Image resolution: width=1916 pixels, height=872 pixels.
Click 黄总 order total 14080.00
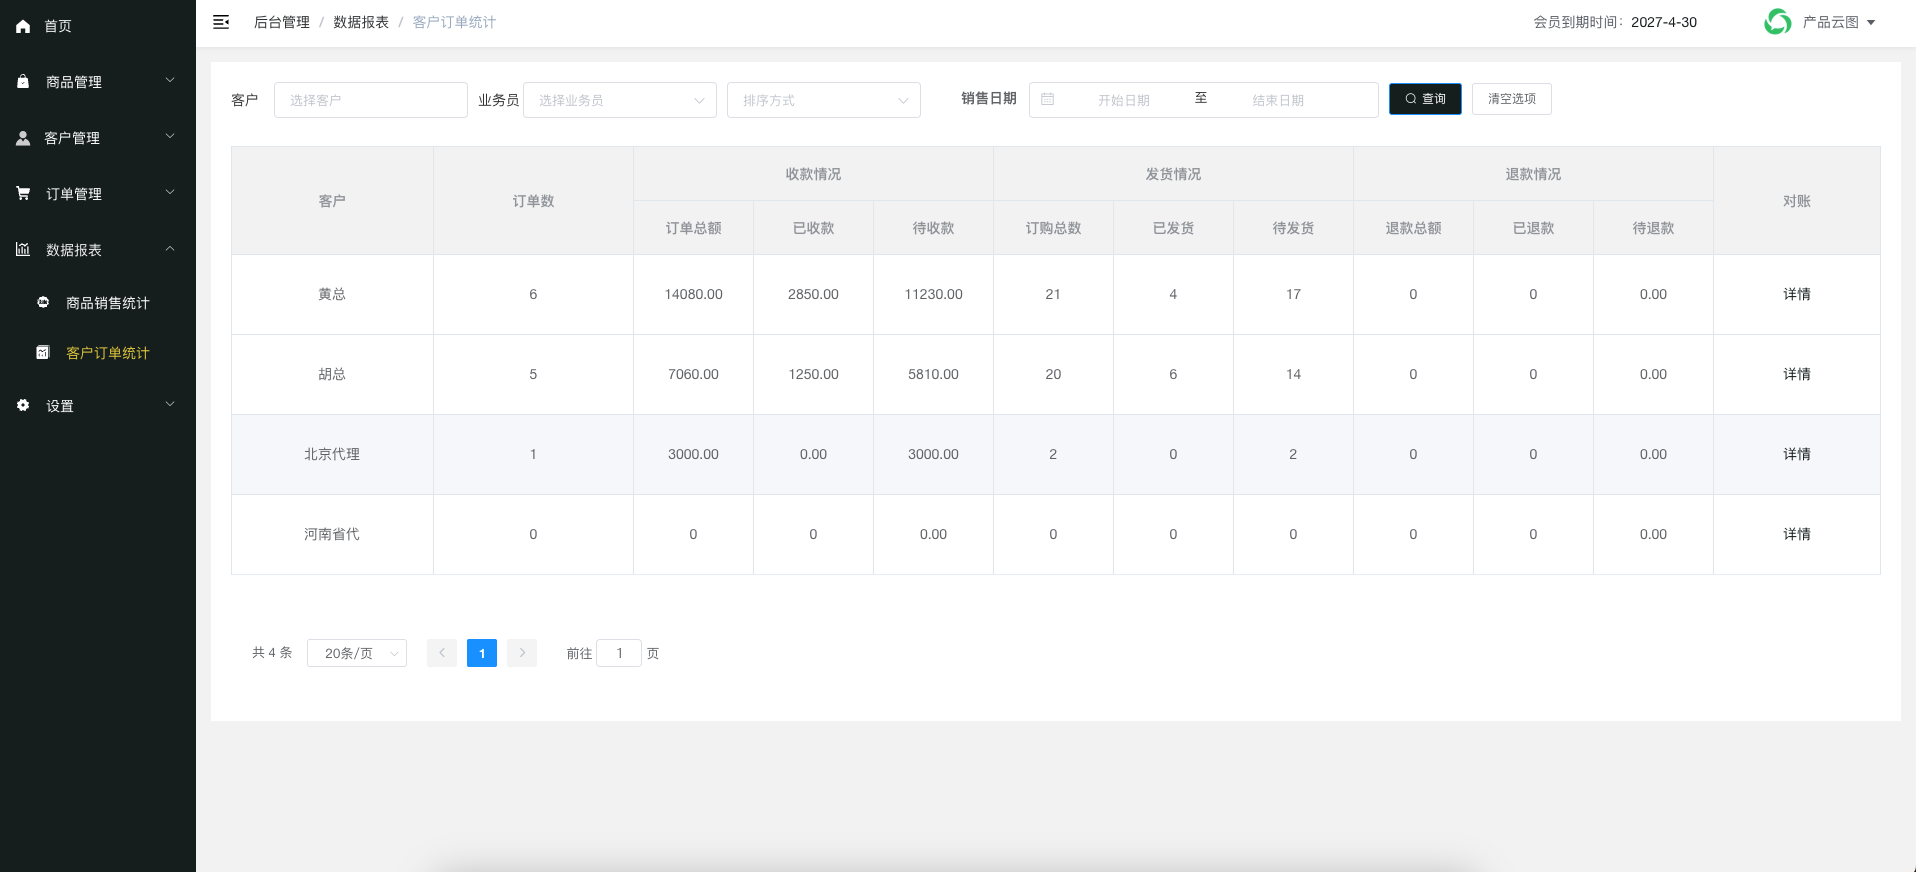693,294
